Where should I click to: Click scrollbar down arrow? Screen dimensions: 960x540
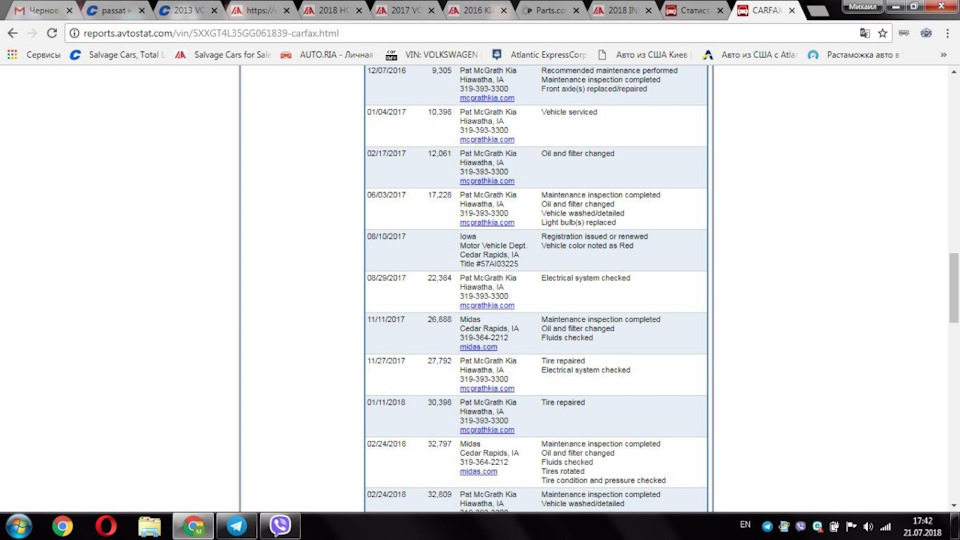(954, 506)
